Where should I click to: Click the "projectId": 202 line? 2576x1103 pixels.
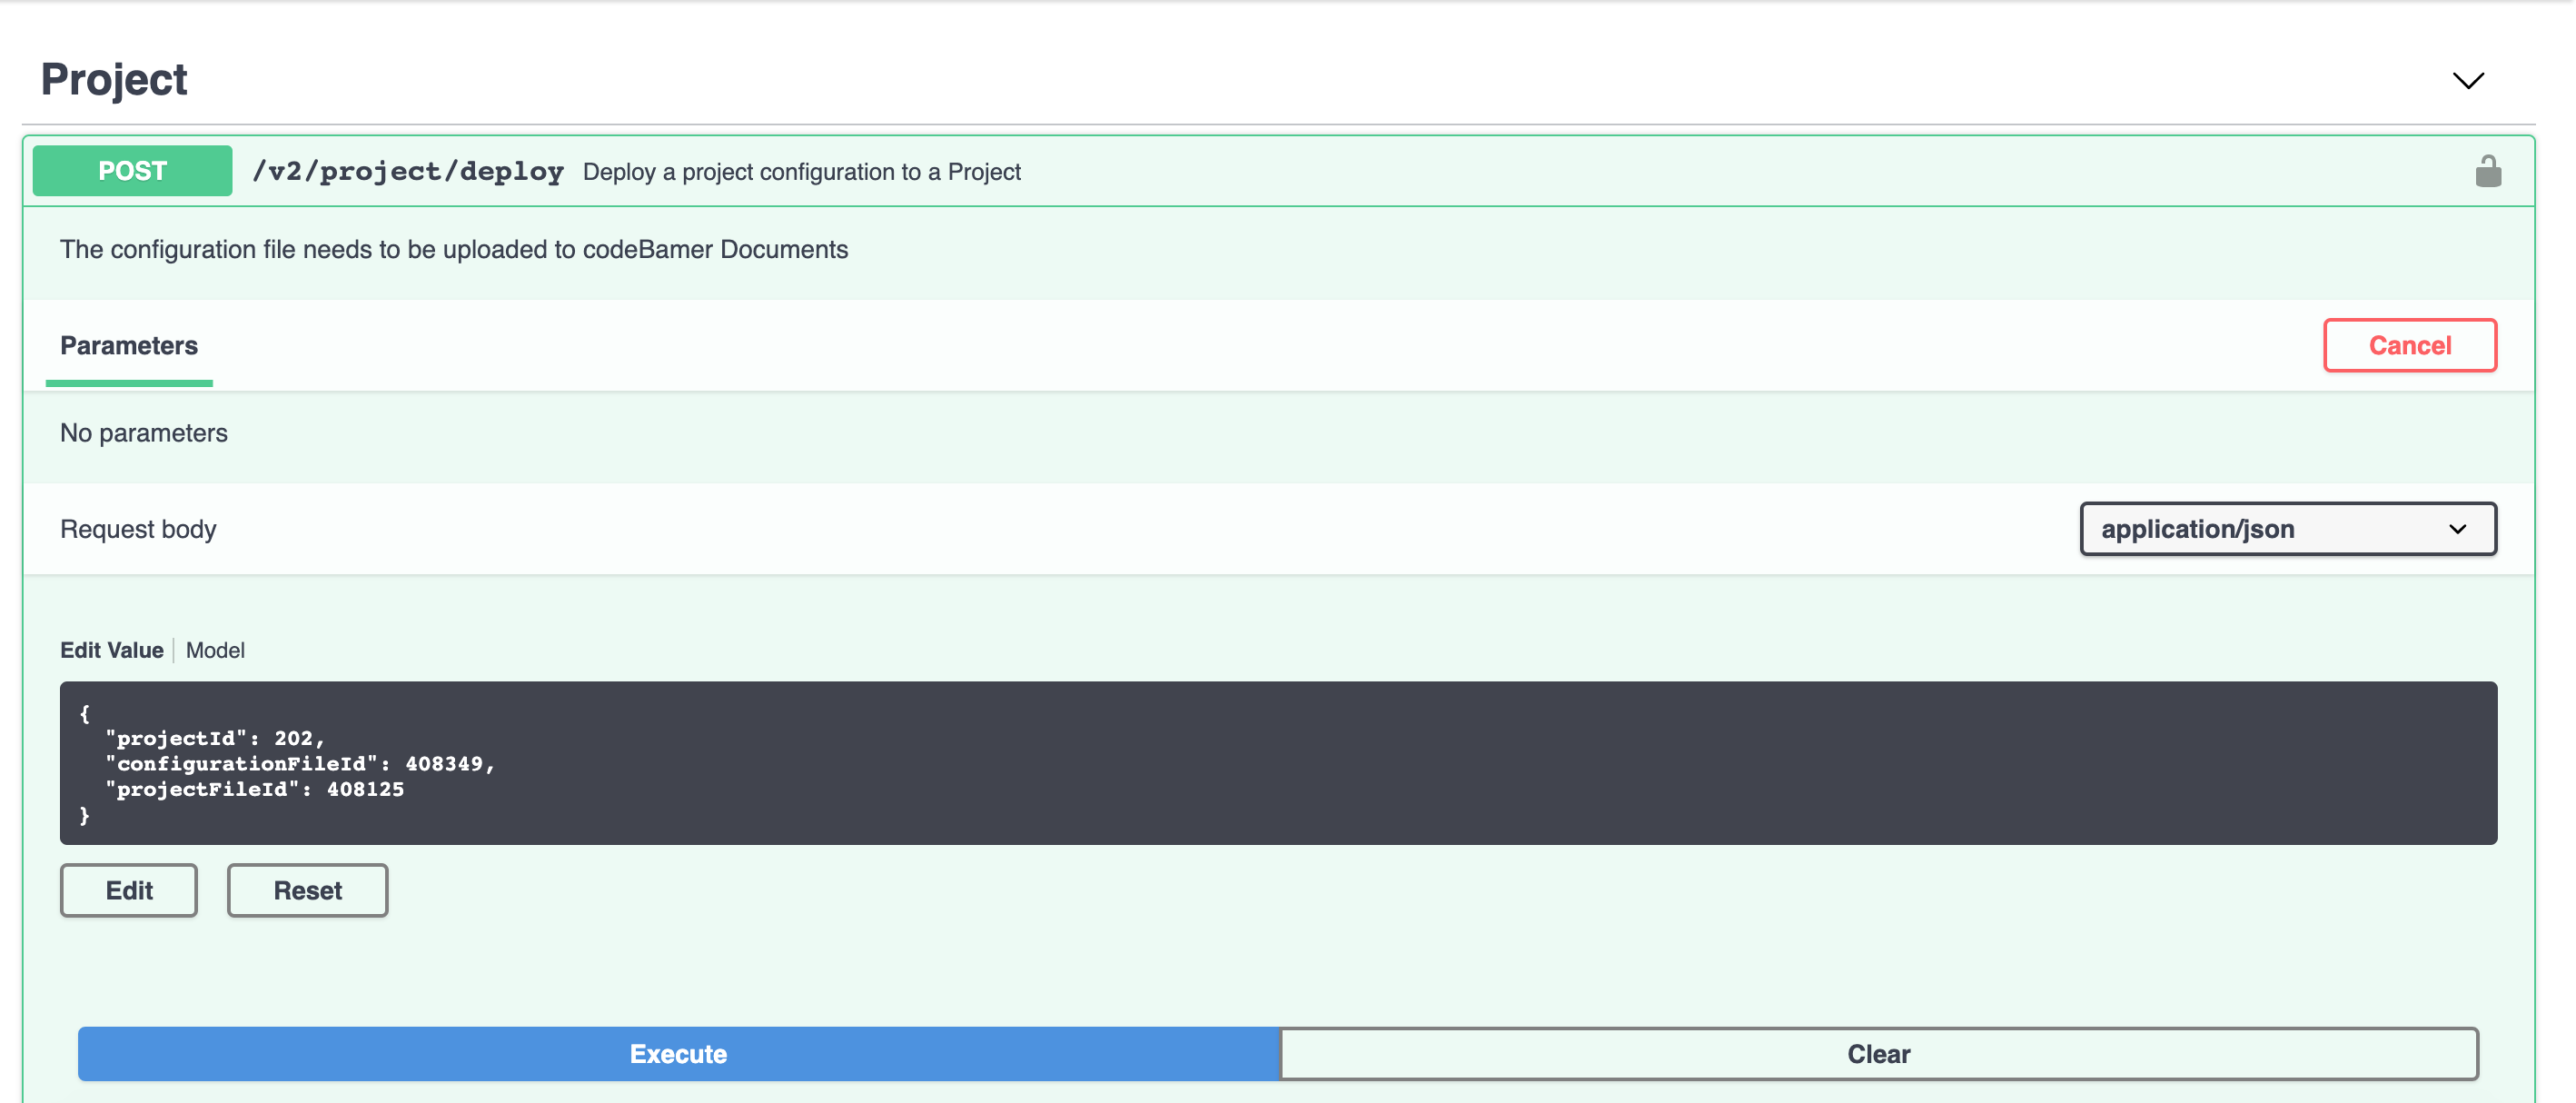216,738
